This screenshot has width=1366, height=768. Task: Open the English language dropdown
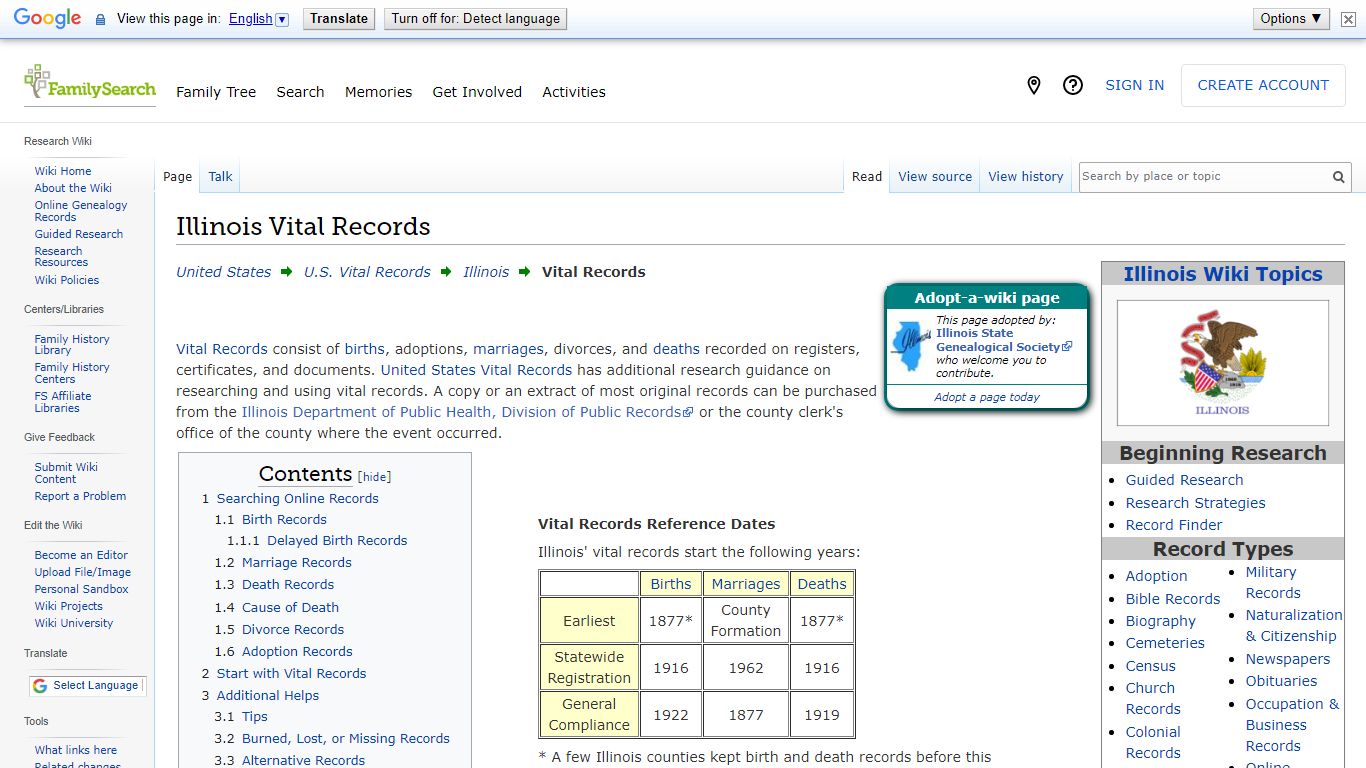(258, 19)
